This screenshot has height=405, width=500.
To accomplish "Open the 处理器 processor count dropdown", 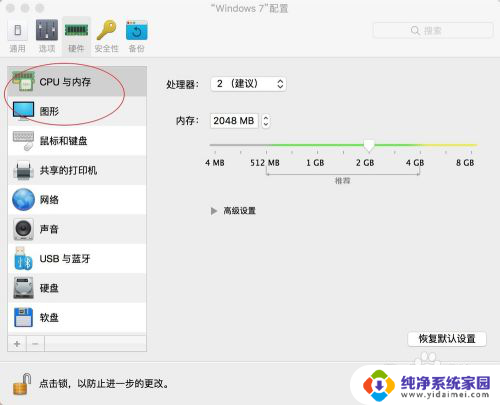I will (x=248, y=84).
